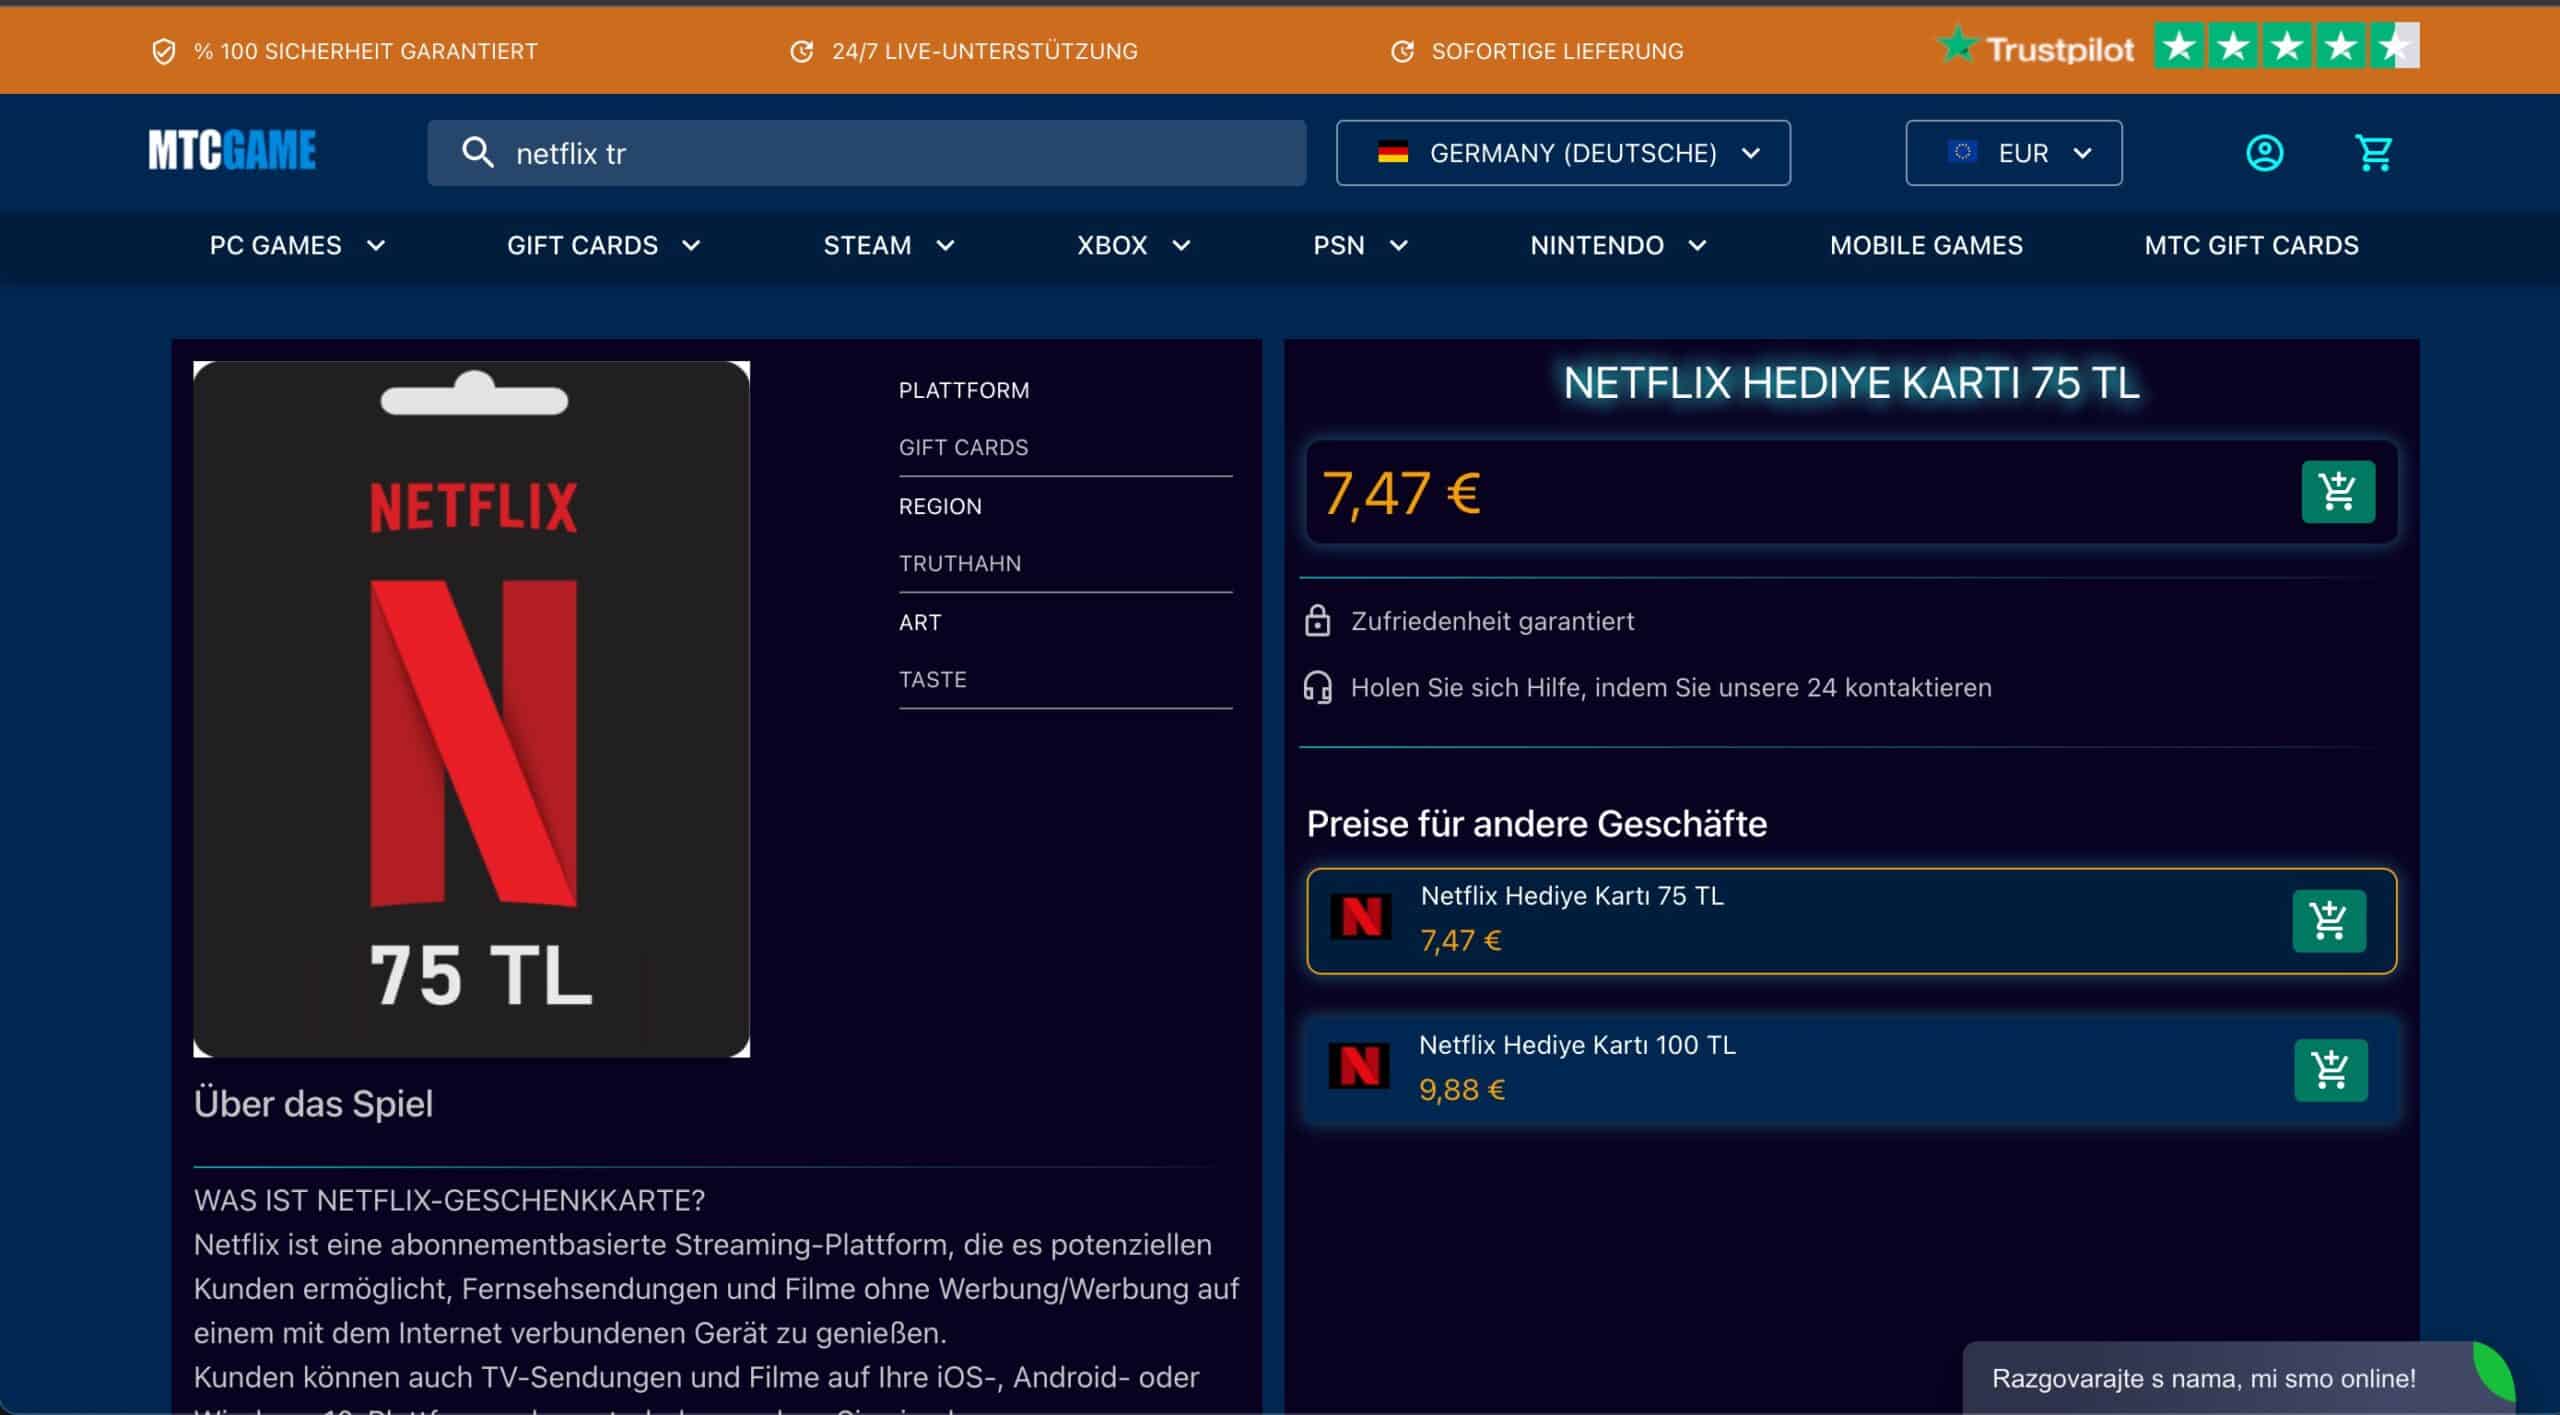Click the security shield icon in top banner
Viewport: 2560px width, 1415px height.
pos(164,51)
